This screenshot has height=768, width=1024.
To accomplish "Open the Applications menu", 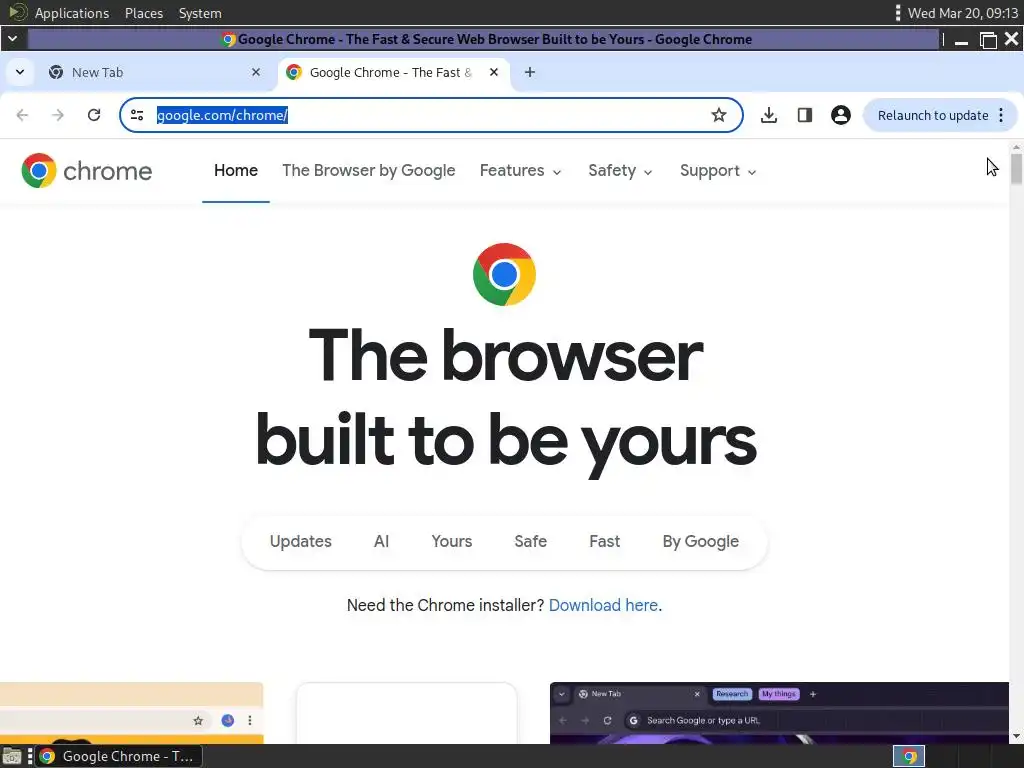I will pos(72,13).
